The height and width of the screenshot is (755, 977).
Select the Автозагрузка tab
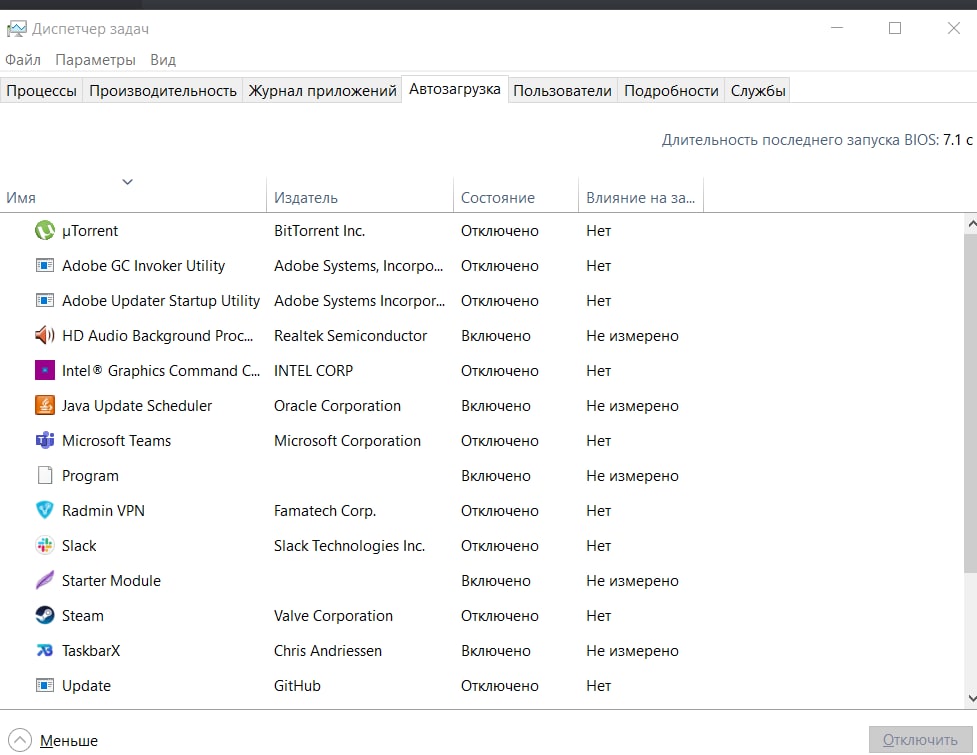455,89
